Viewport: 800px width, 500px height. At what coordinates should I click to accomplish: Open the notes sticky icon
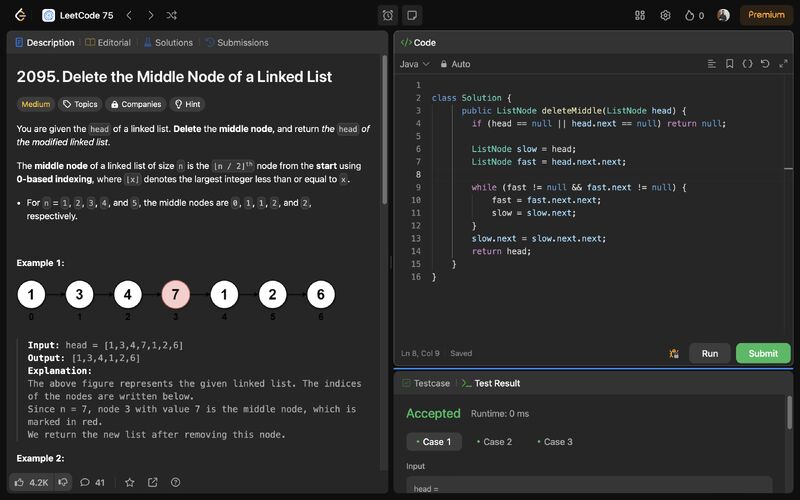(x=412, y=15)
